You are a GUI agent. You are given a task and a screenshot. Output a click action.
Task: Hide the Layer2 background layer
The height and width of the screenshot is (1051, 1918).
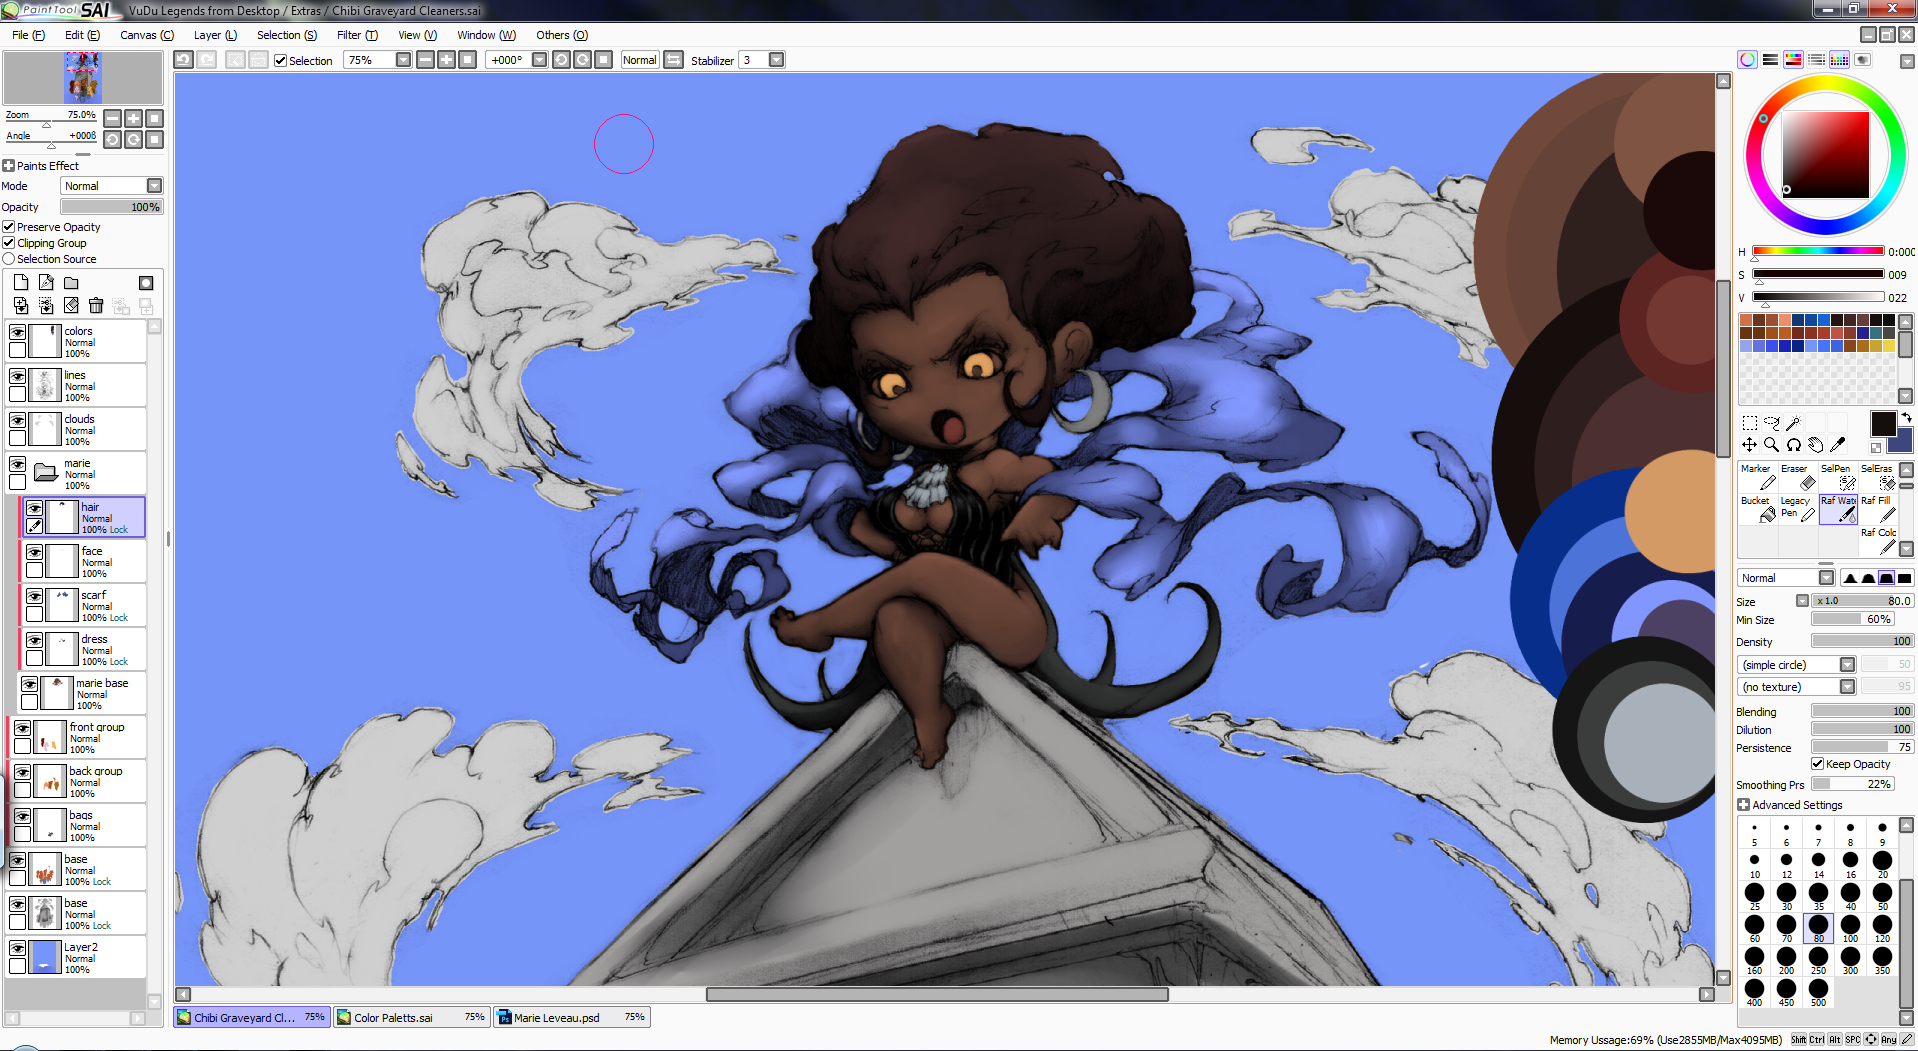point(17,948)
